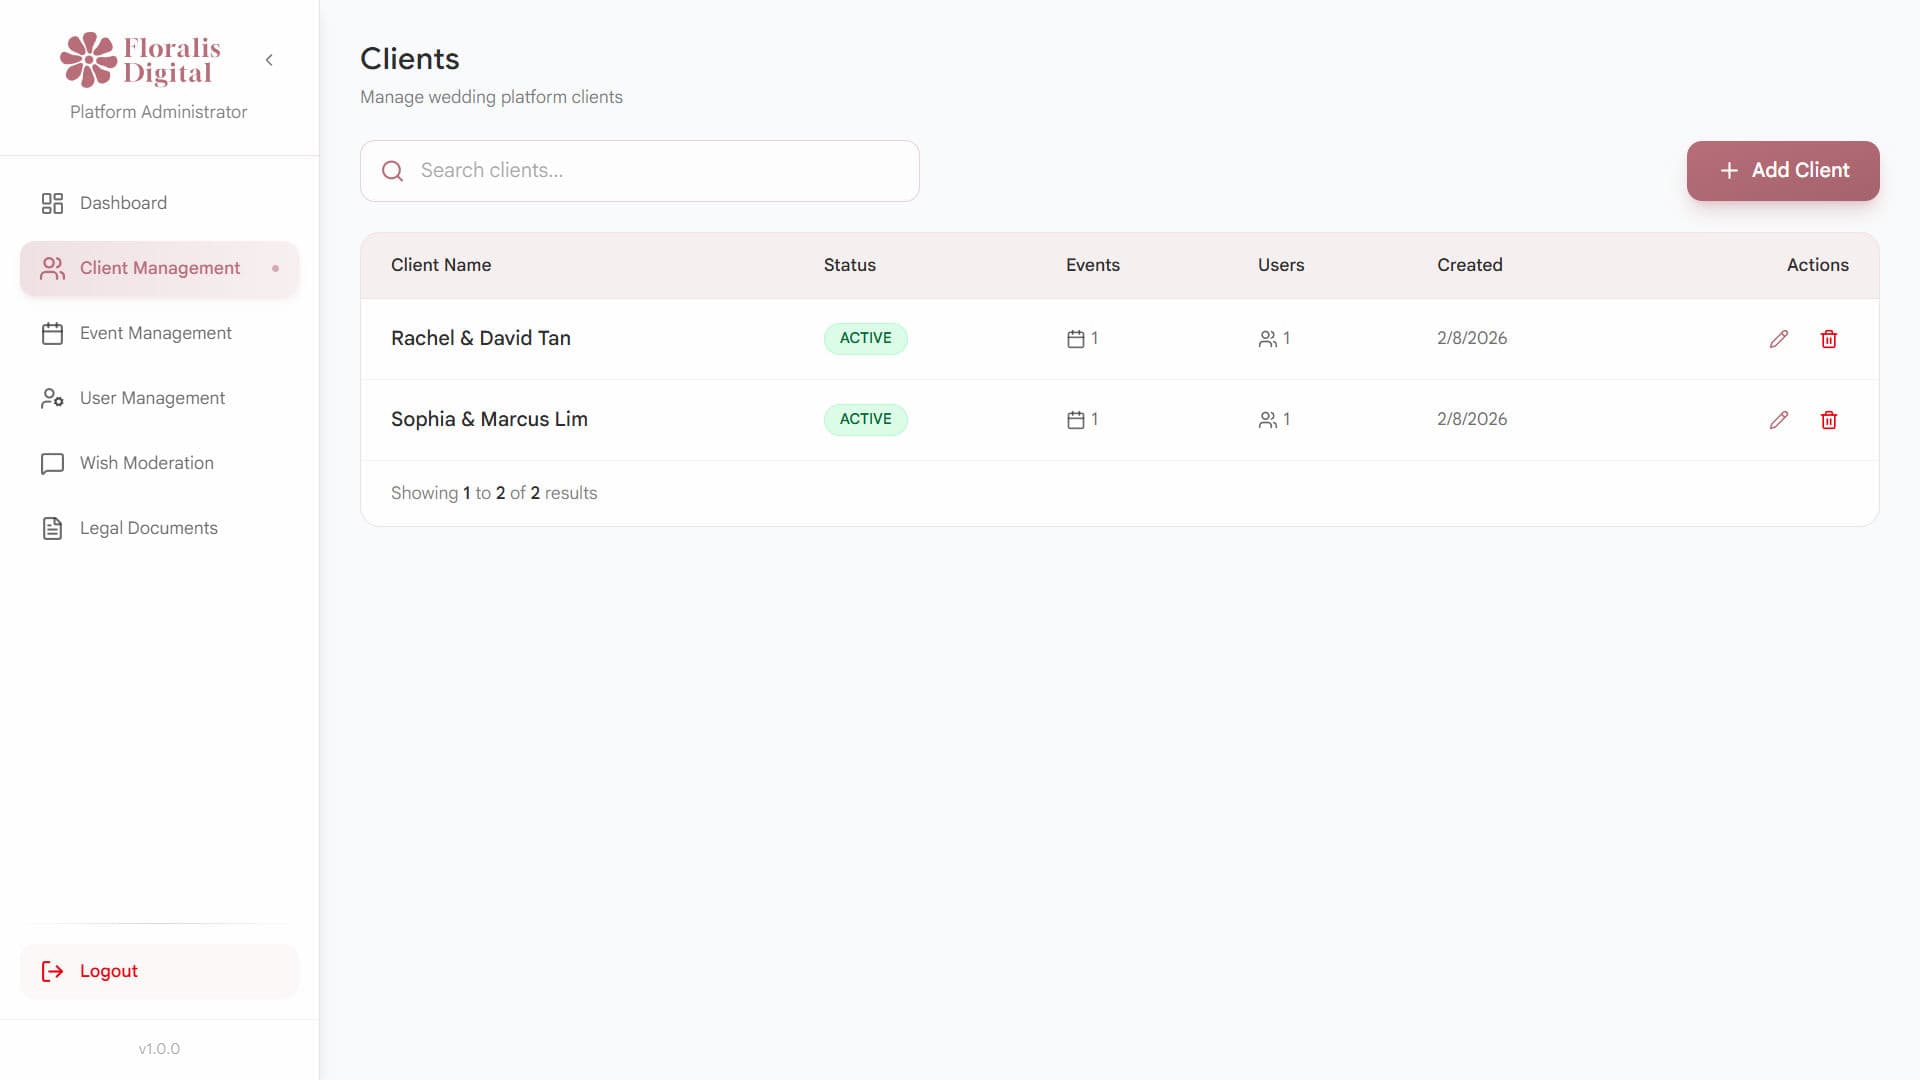Click the Status column header

(850, 265)
